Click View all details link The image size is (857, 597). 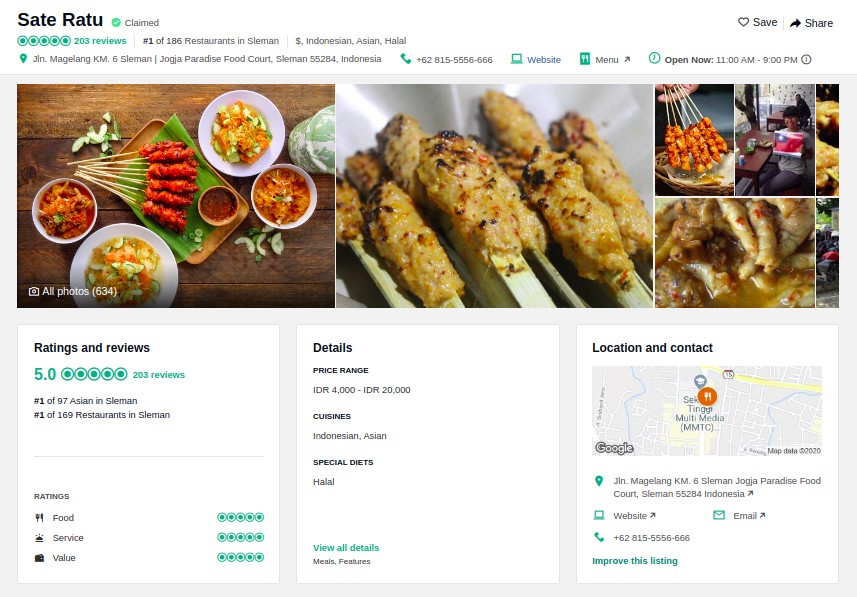click(x=346, y=548)
